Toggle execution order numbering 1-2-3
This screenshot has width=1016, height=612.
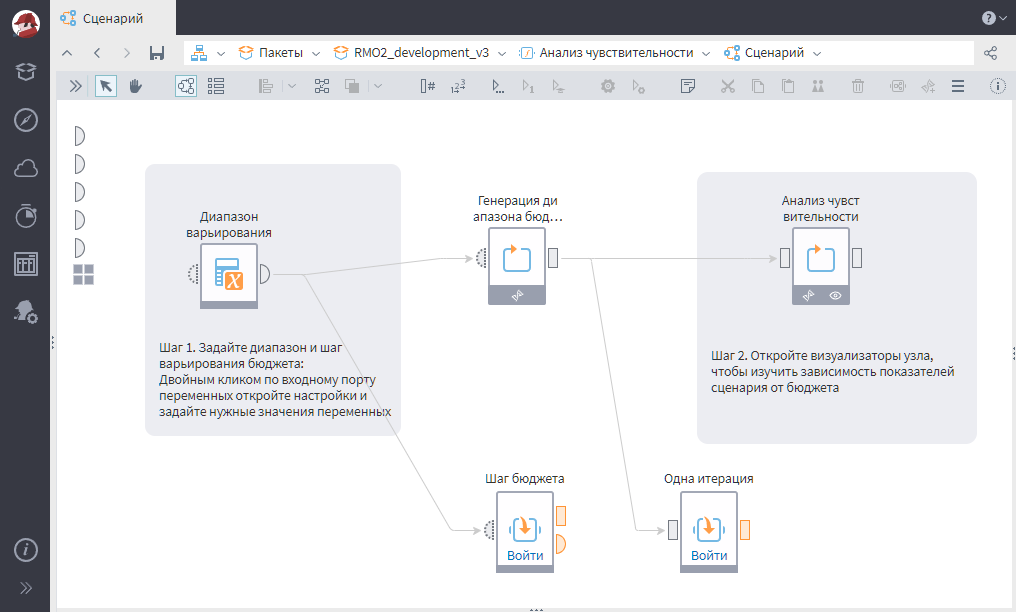click(x=458, y=86)
